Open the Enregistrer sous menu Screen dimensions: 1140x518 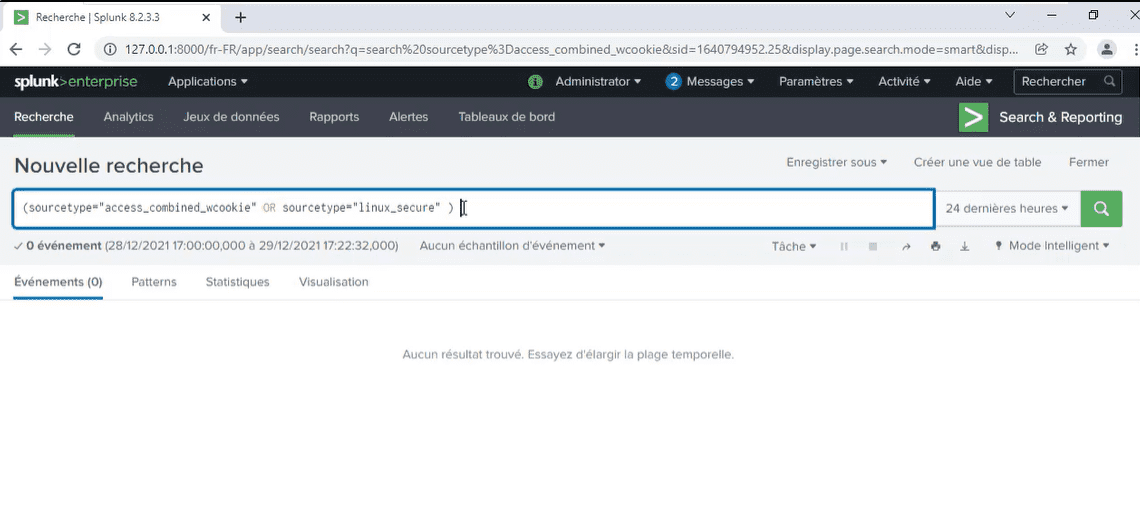(837, 162)
